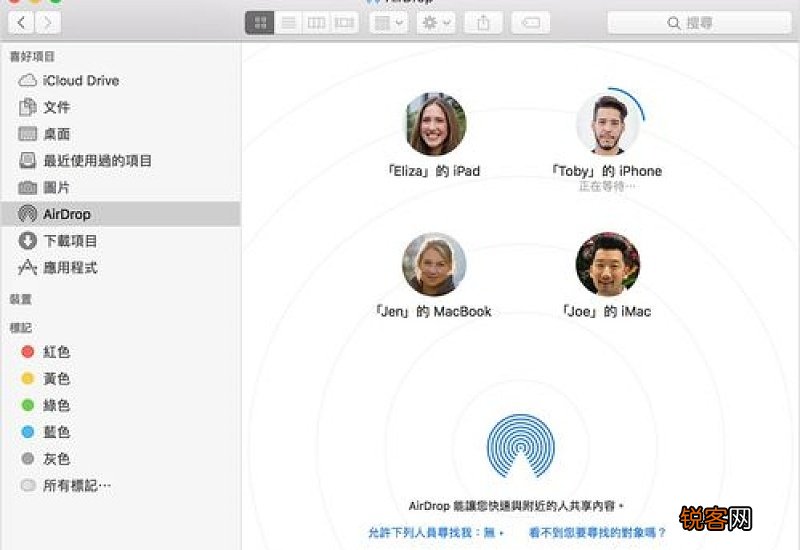Click the 標記 sidebar section header
The width and height of the screenshot is (800, 550).
(21, 328)
